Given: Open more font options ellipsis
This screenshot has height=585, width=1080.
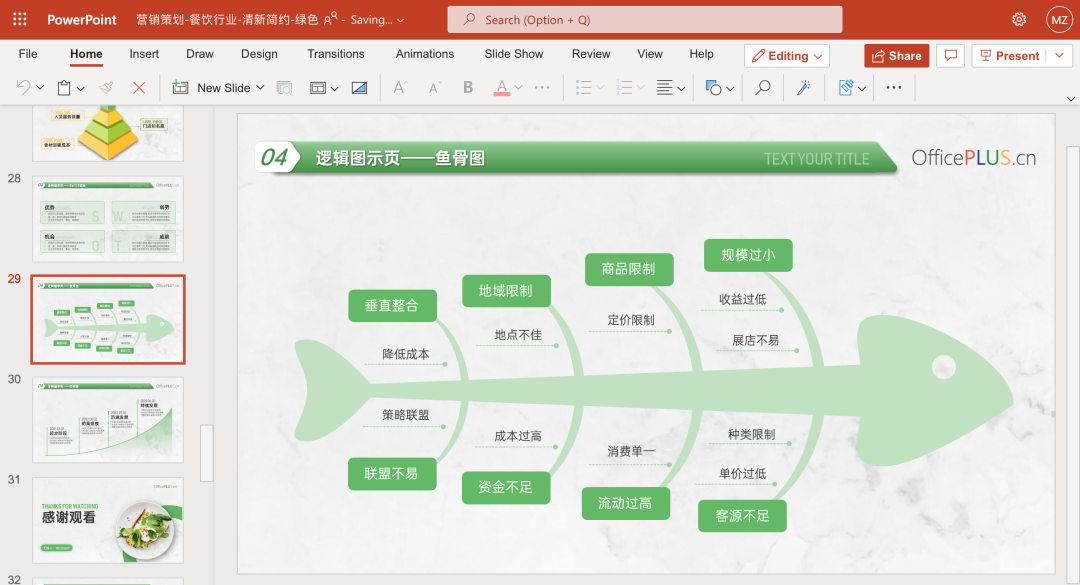Looking at the screenshot, I should (x=542, y=88).
